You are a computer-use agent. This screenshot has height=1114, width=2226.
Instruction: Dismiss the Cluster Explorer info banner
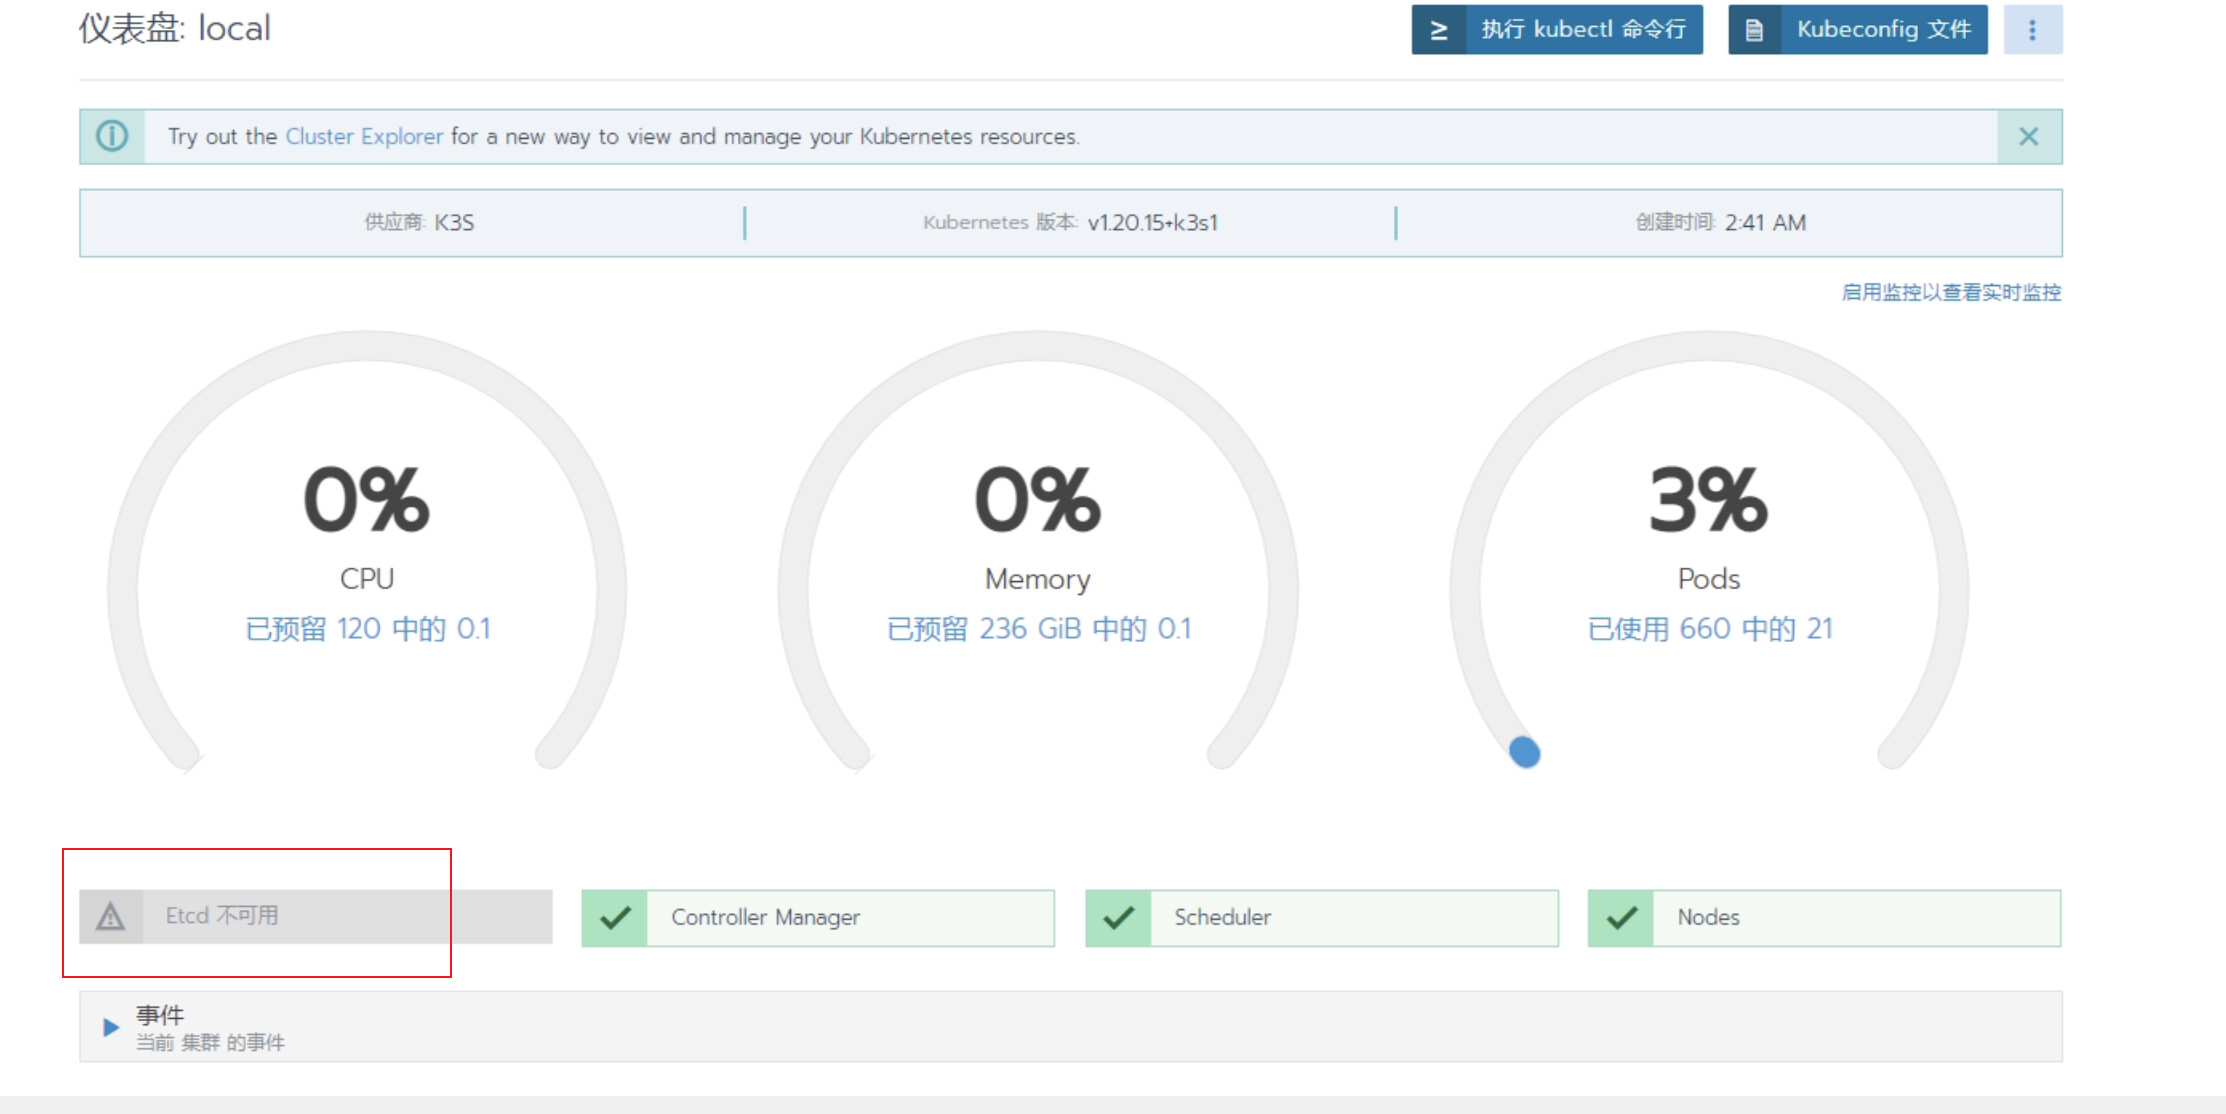point(2029,137)
